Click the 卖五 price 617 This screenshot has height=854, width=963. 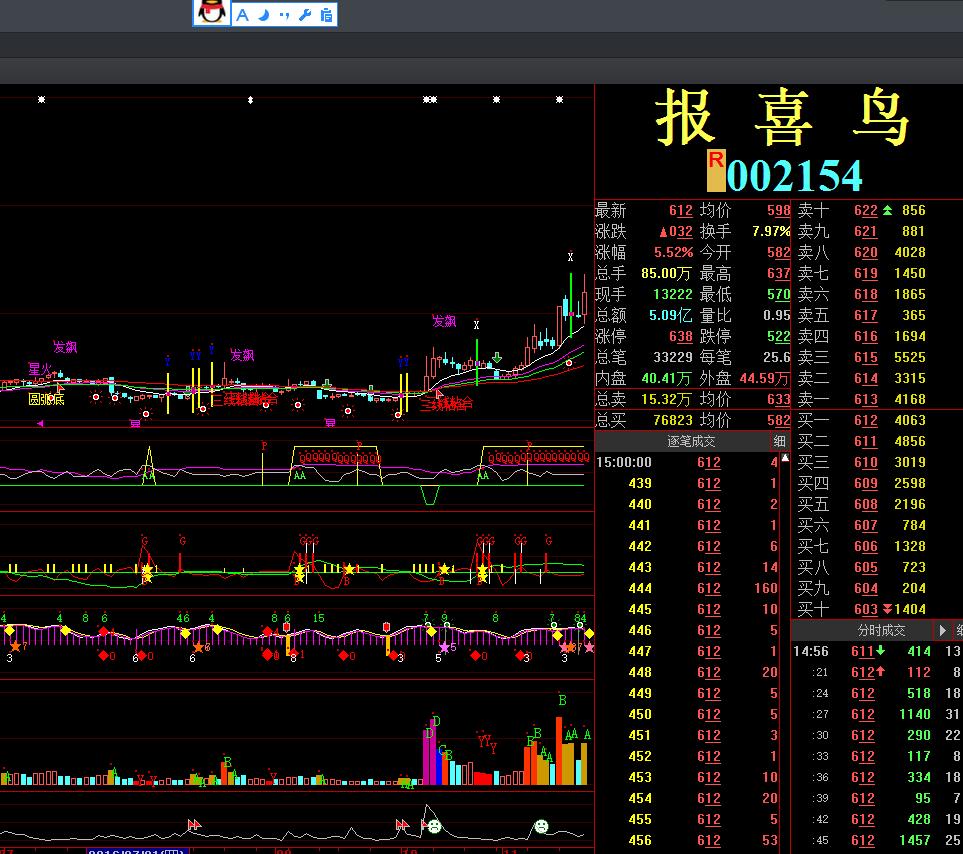865,315
